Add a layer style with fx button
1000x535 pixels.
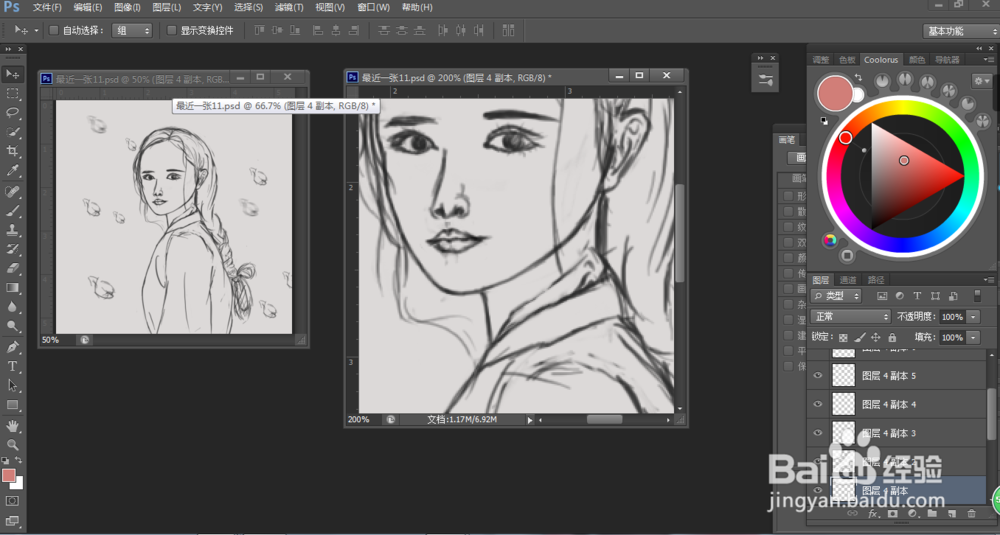[872, 513]
